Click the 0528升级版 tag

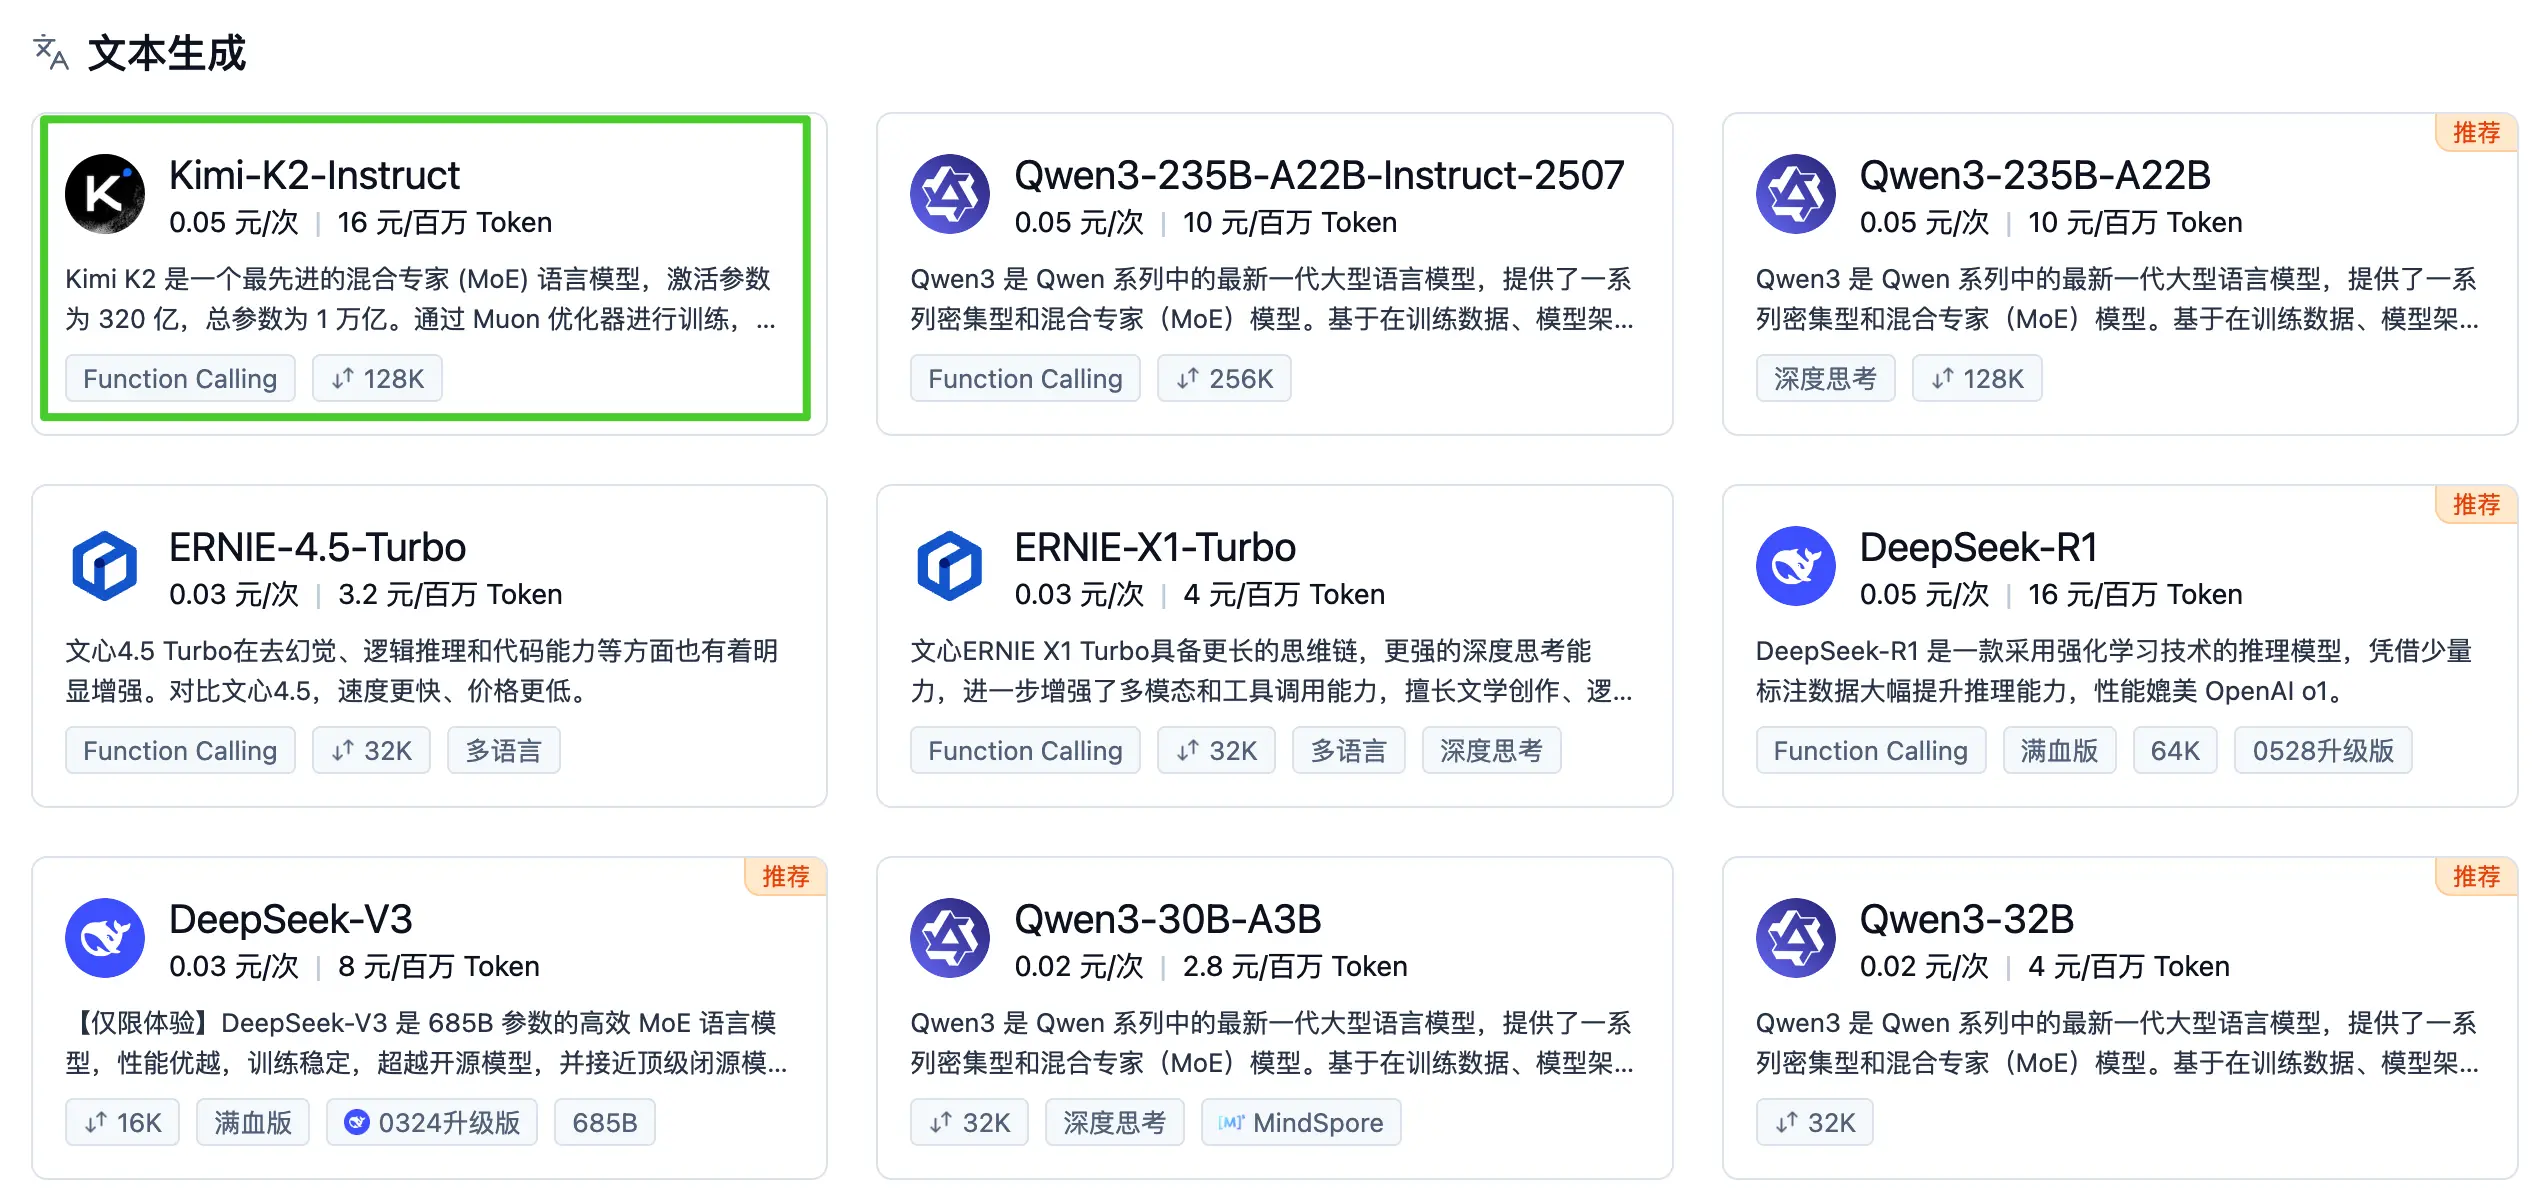pyautogui.click(x=2322, y=750)
